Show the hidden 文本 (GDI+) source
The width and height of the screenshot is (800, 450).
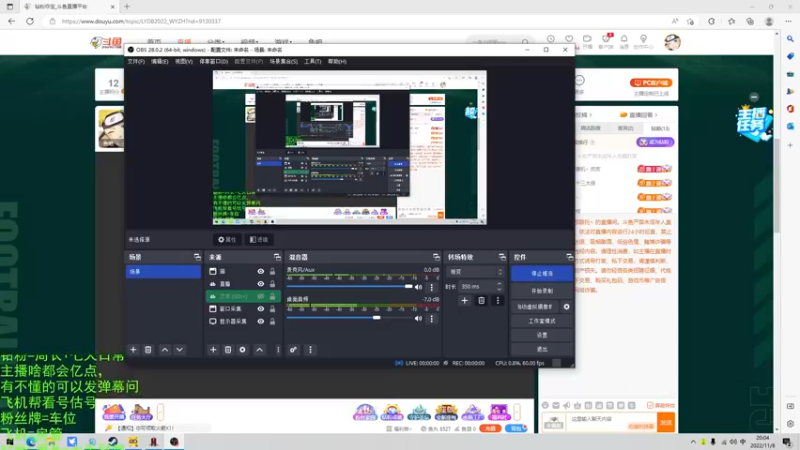(x=261, y=296)
